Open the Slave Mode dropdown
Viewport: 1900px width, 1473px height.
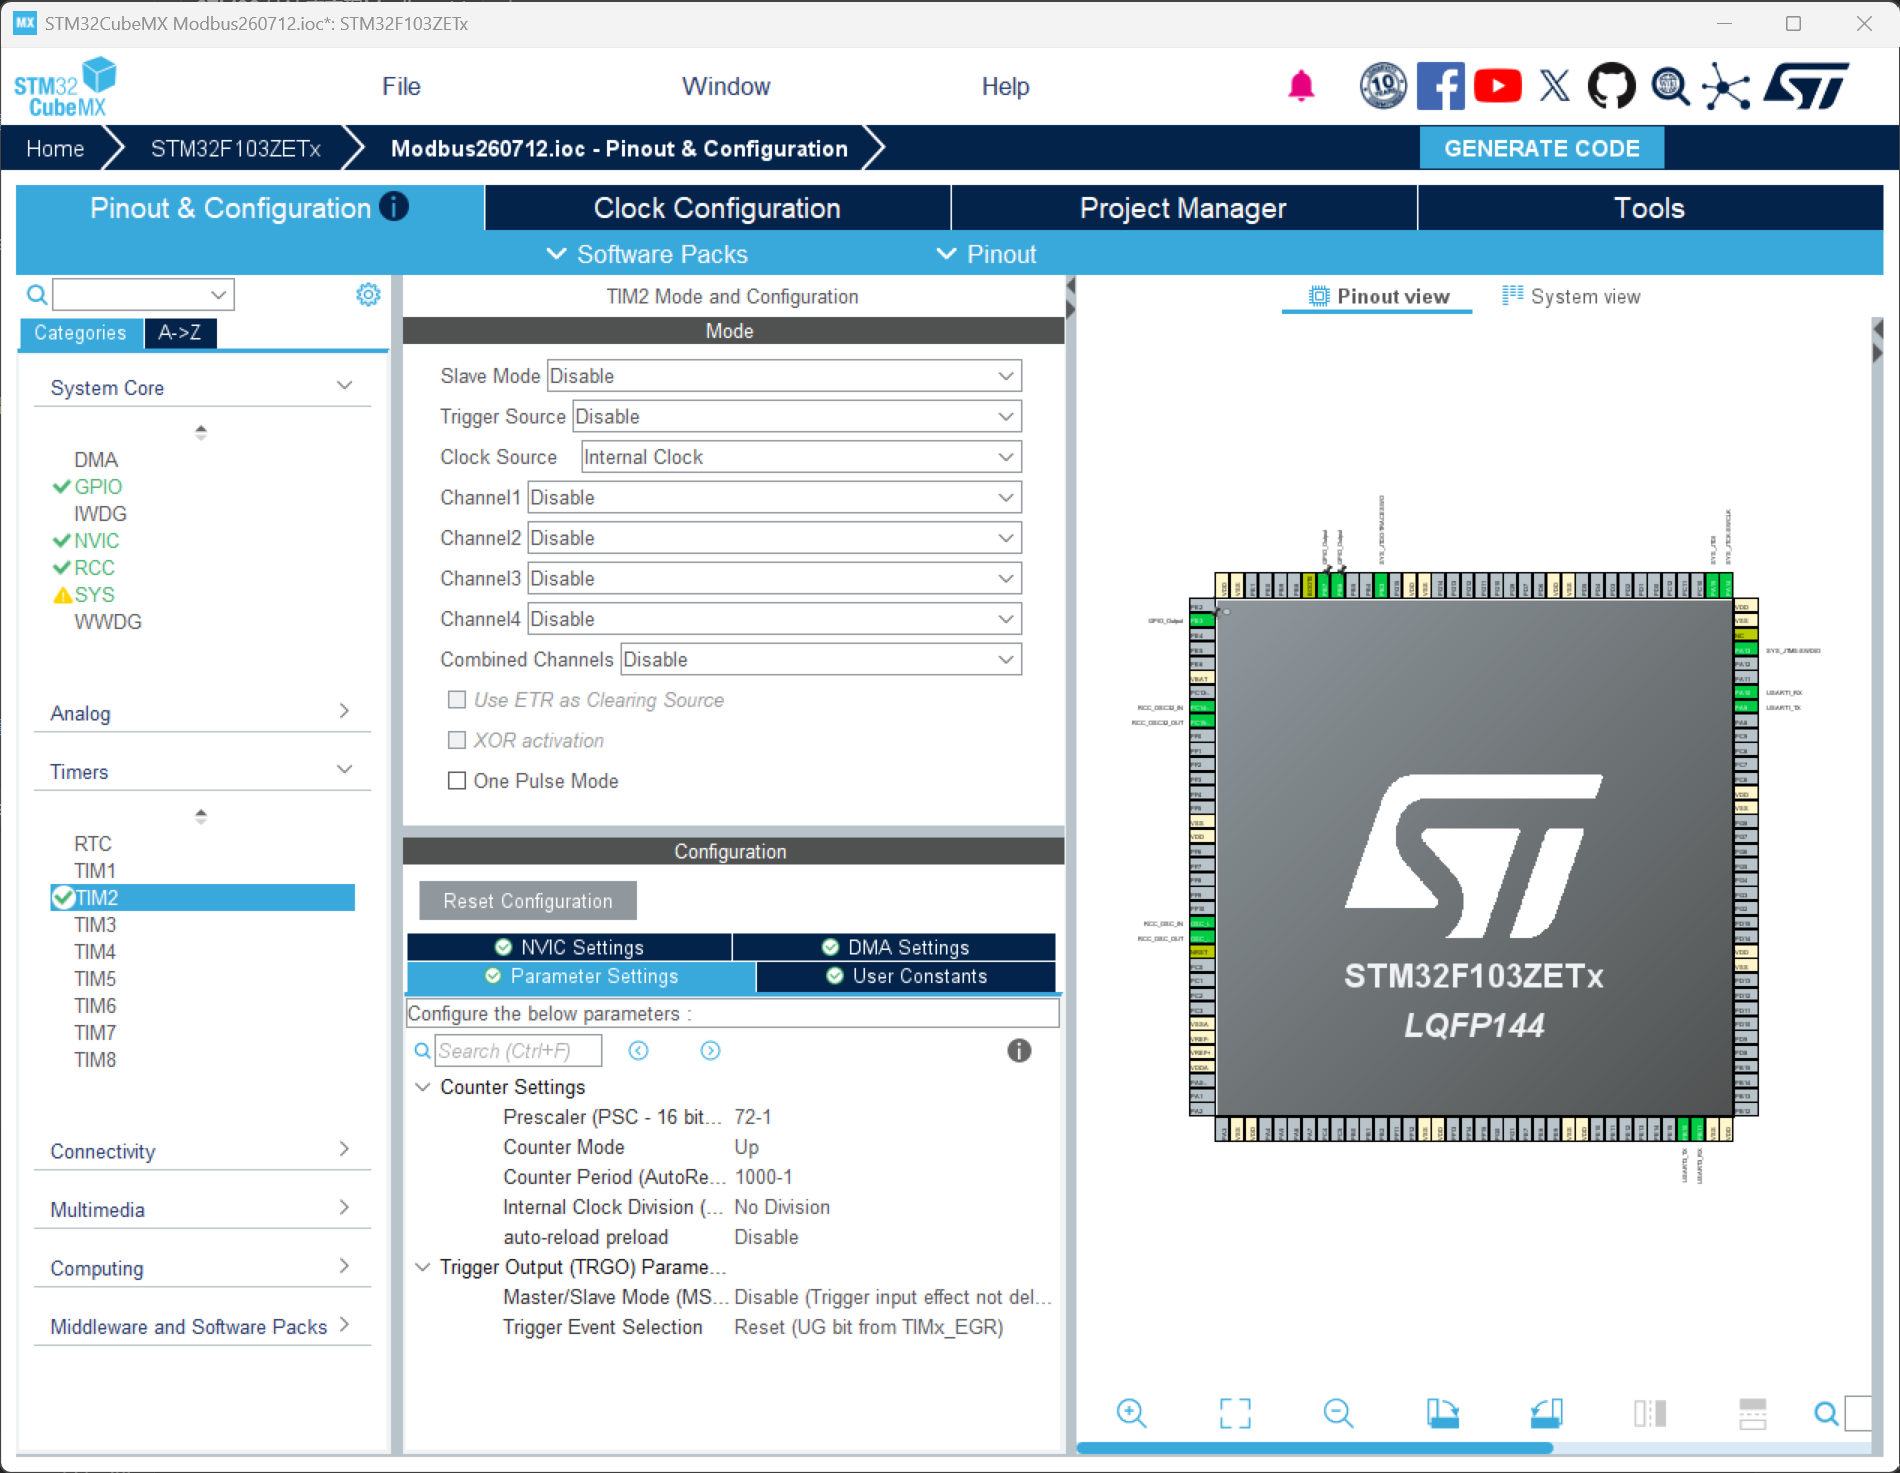pos(784,376)
